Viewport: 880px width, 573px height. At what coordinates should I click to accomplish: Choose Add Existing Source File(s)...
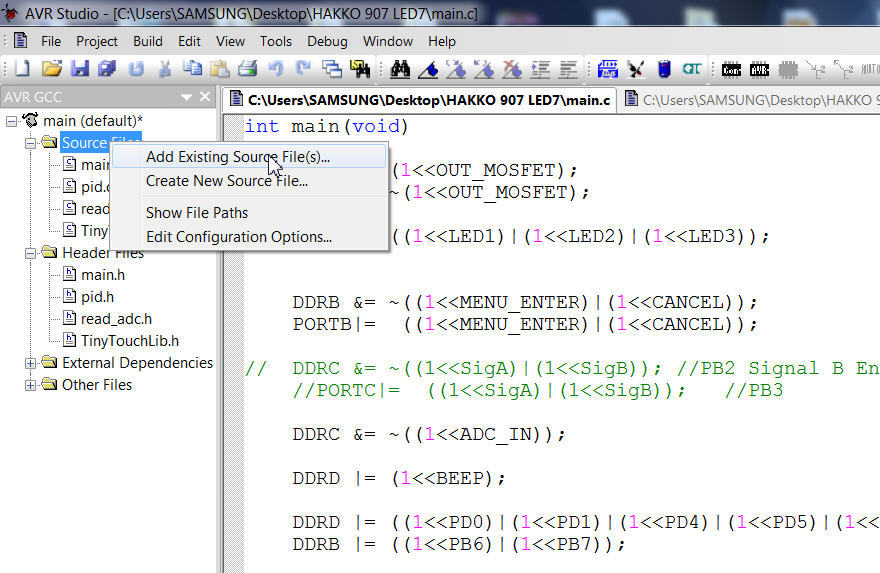coord(249,157)
